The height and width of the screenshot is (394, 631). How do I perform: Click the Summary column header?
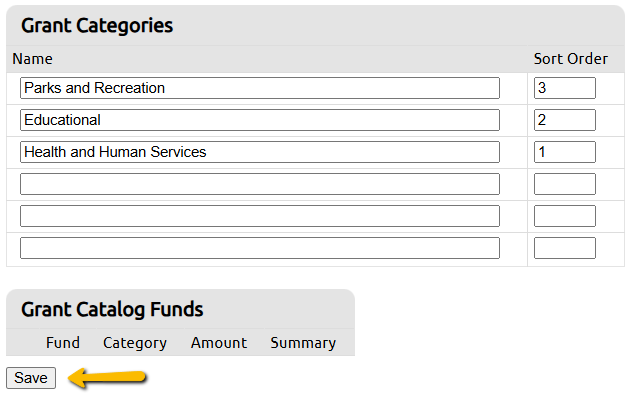click(303, 343)
